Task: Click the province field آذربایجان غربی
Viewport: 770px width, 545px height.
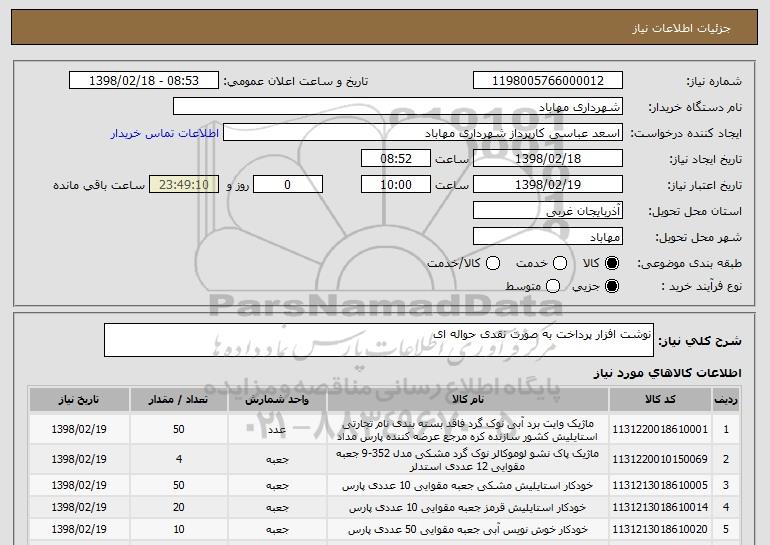Action: click(x=548, y=211)
